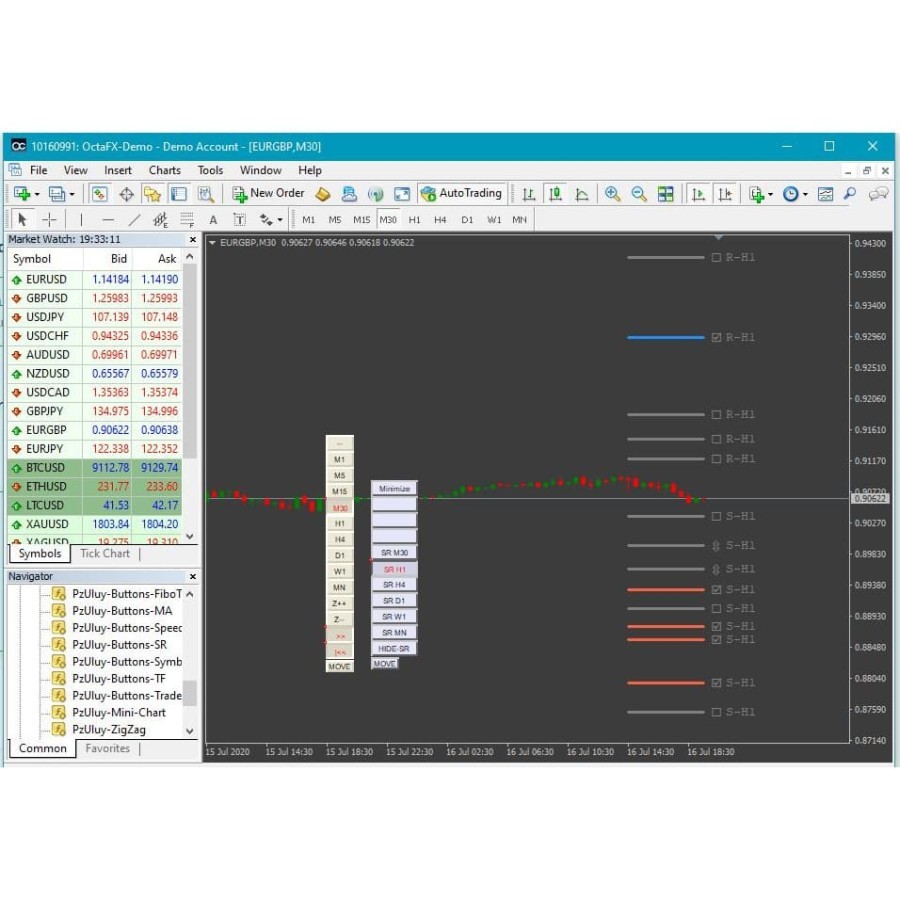Image resolution: width=900 pixels, height=900 pixels.
Task: Open the arrows drawing tool dropdown
Action: click(x=280, y=220)
